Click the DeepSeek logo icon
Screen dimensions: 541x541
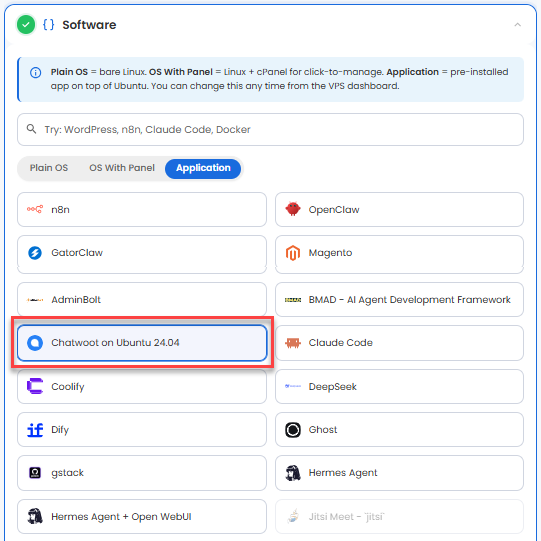pyautogui.click(x=293, y=386)
